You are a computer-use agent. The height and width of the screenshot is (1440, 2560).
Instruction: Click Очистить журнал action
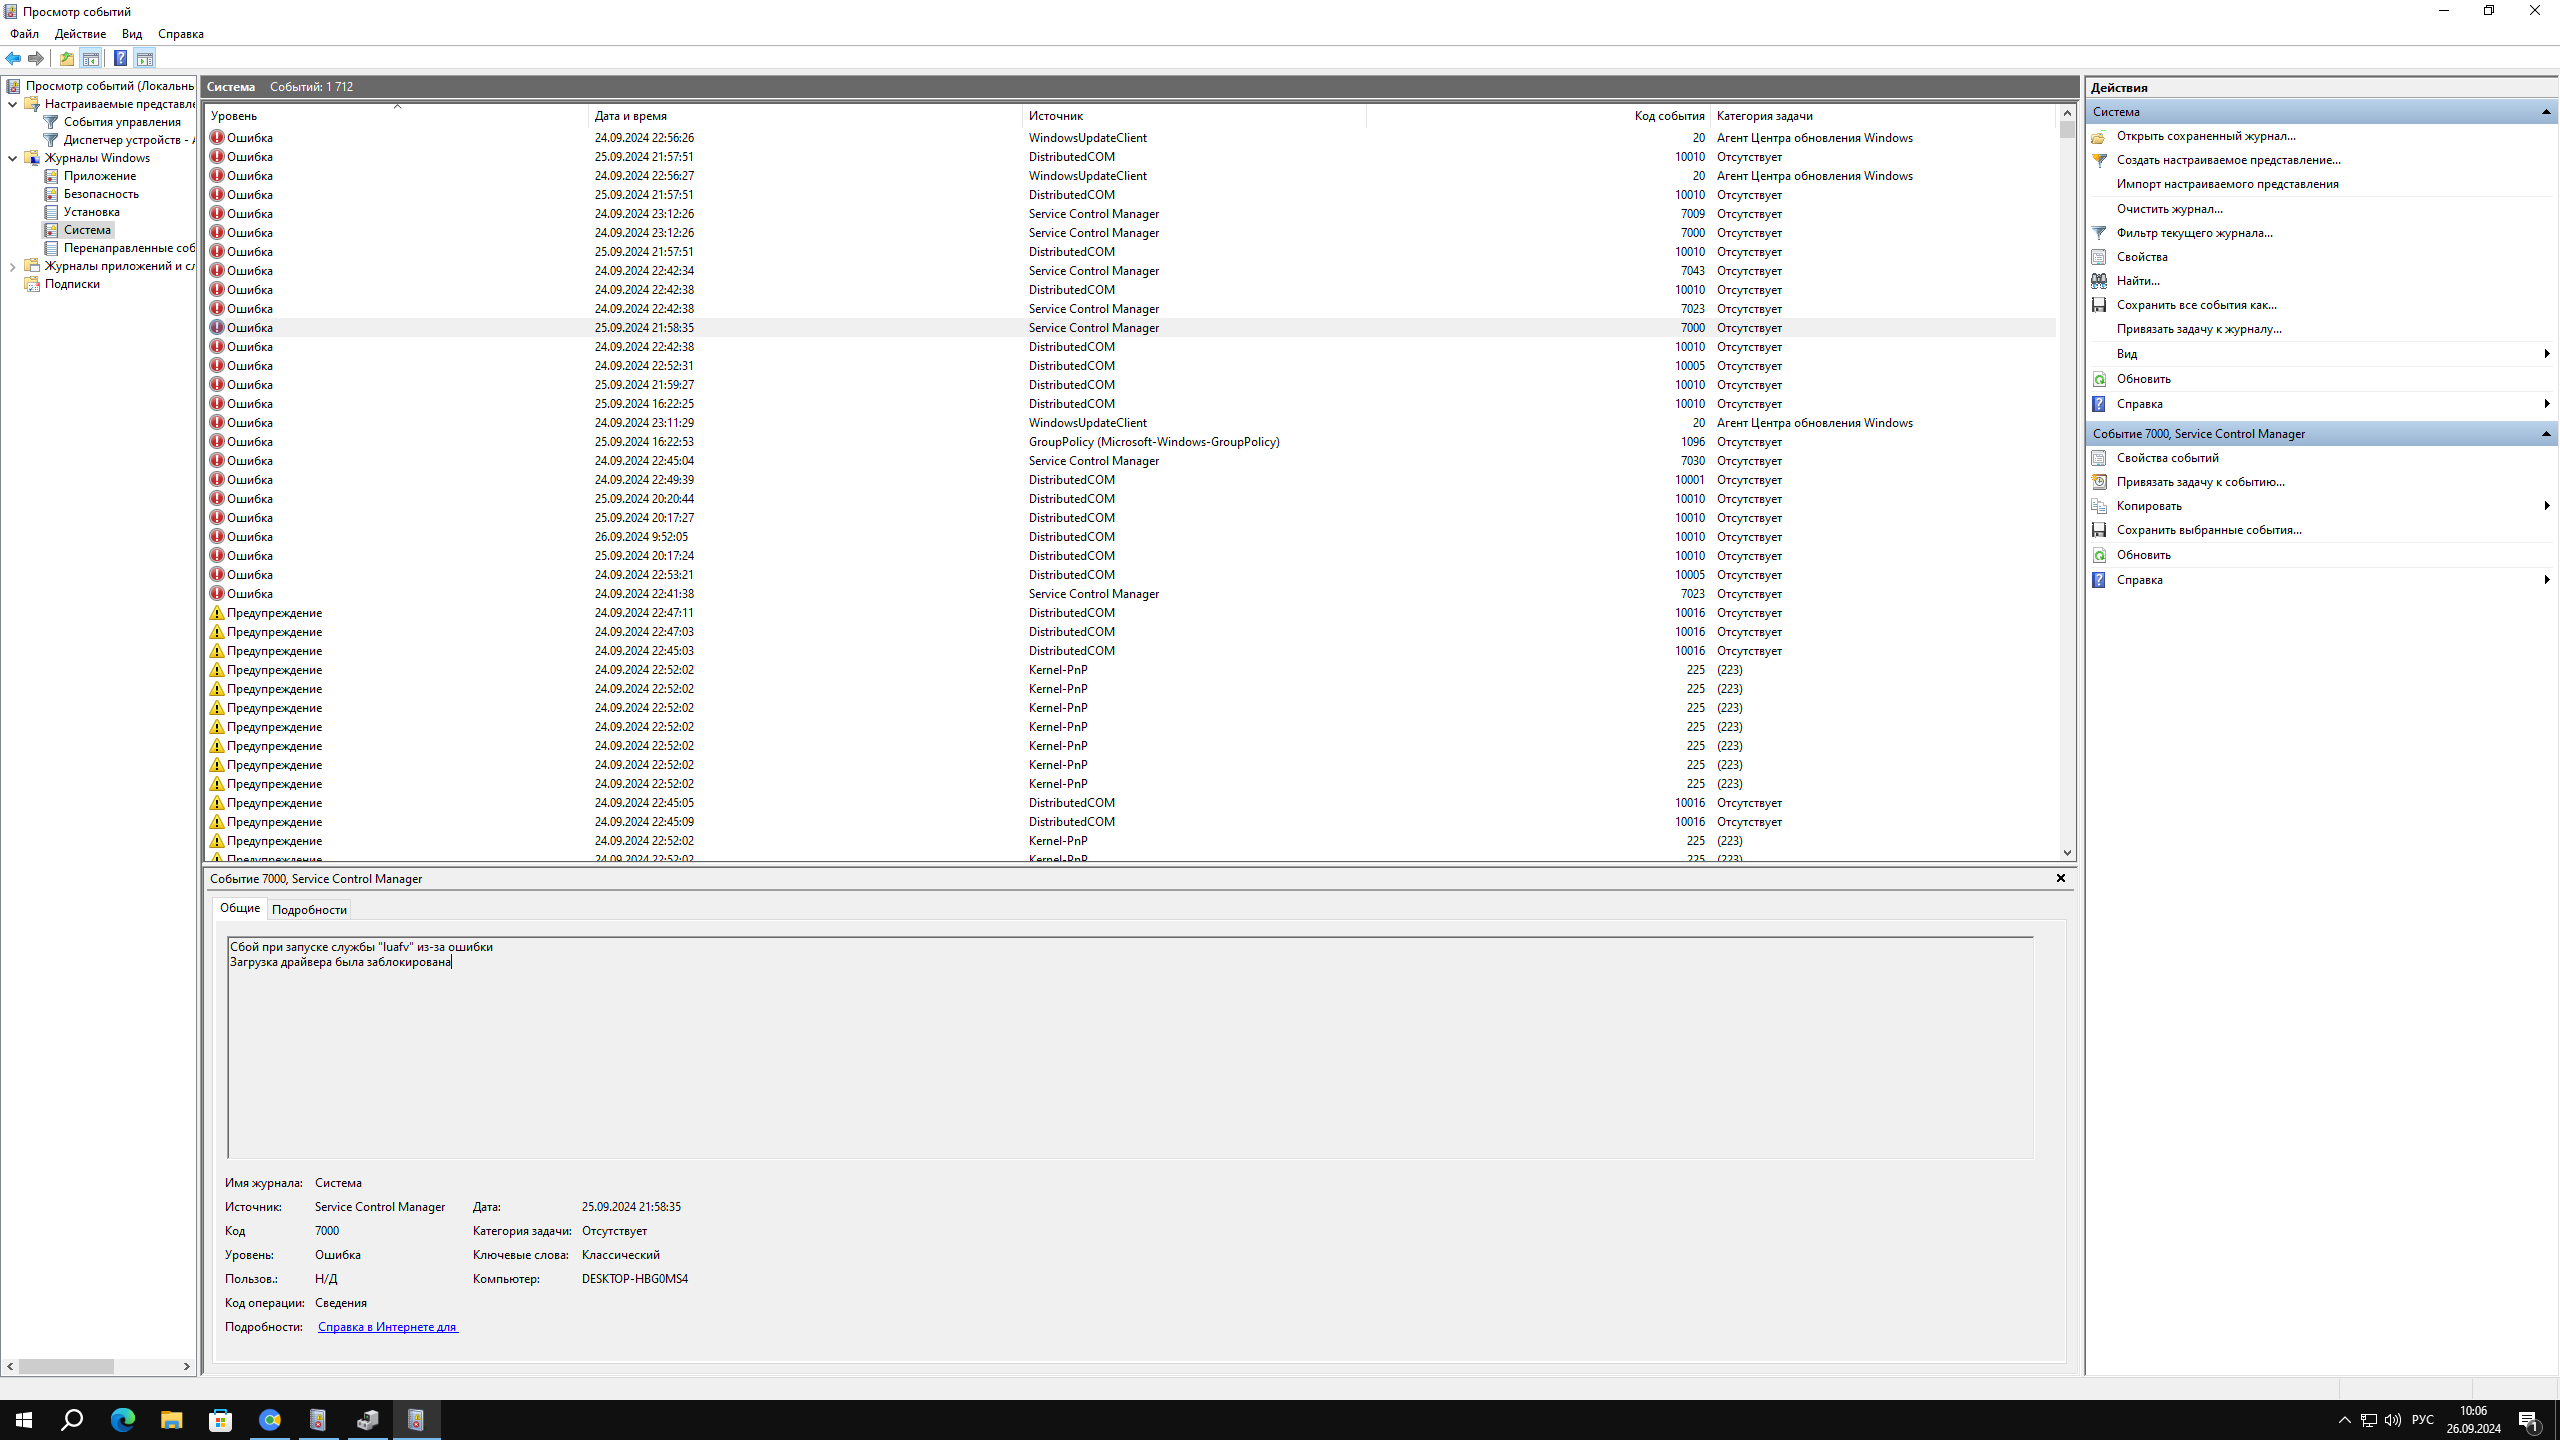click(x=2169, y=209)
